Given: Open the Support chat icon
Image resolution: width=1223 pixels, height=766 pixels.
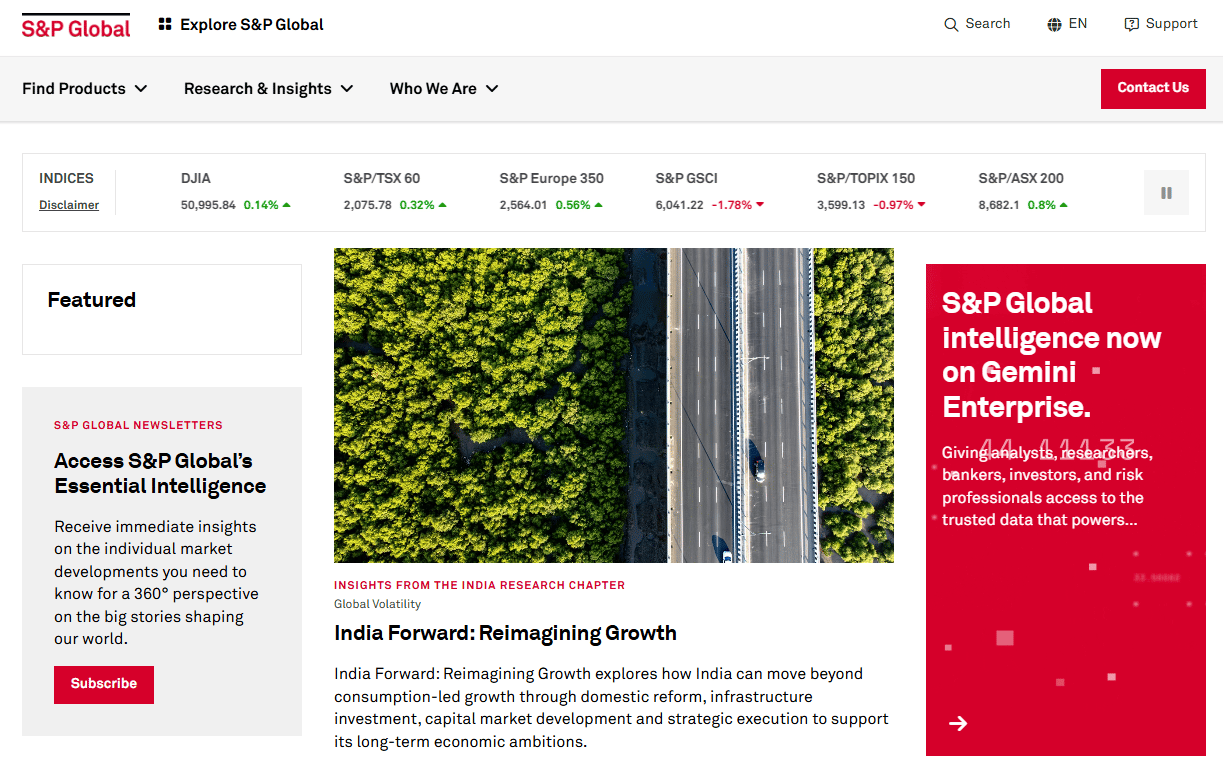Looking at the screenshot, I should tap(1131, 24).
